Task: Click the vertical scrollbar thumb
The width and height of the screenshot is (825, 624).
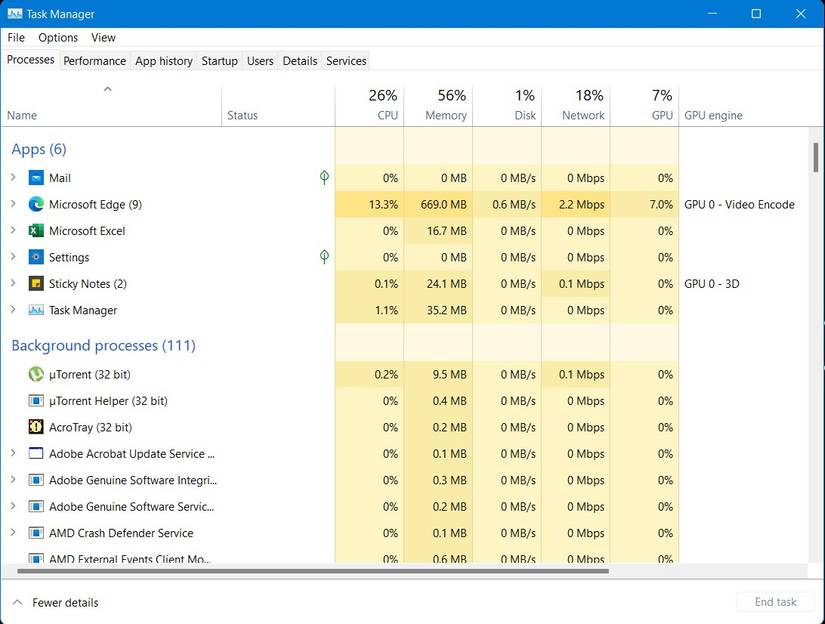Action: point(816,157)
